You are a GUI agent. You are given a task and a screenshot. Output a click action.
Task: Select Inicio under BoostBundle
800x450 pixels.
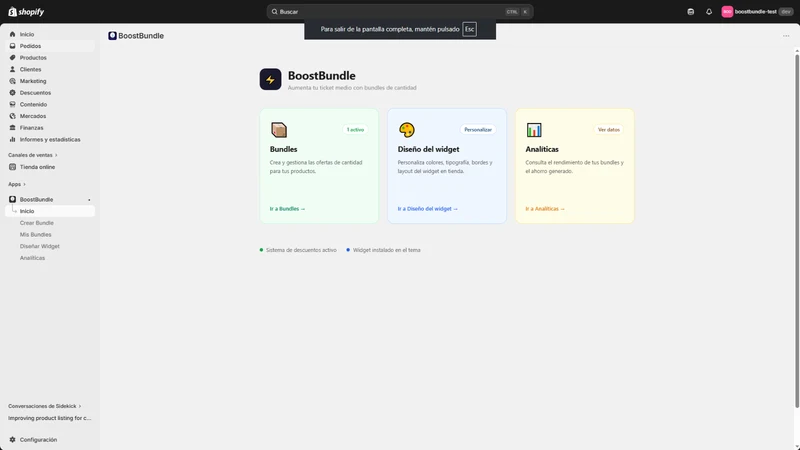click(50, 211)
